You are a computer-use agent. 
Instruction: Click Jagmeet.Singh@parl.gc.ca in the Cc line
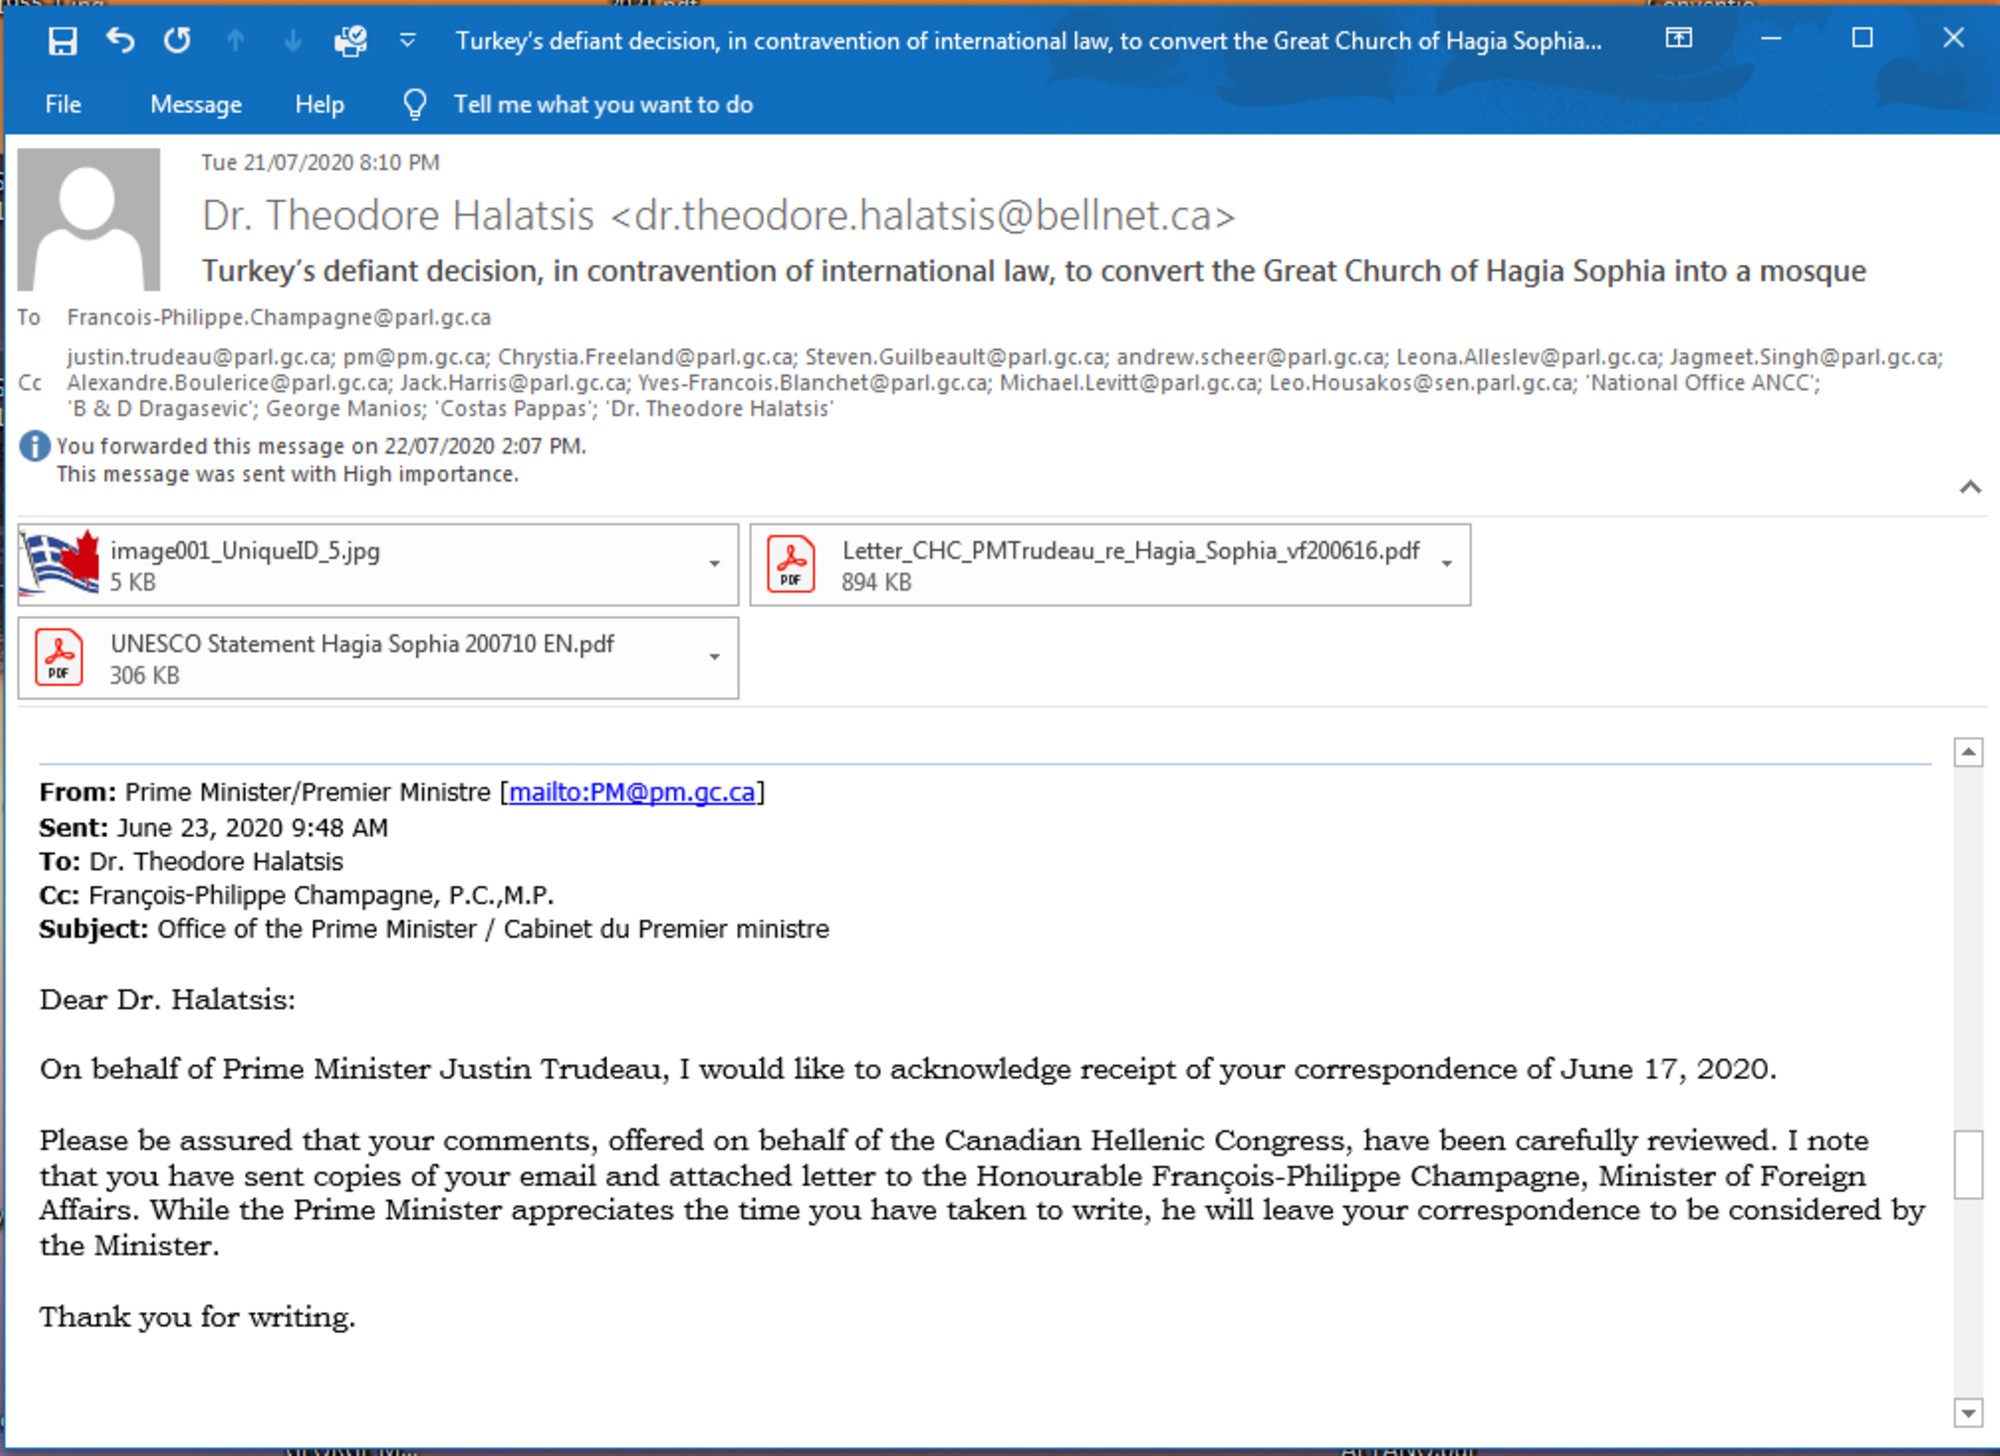pos(1805,357)
